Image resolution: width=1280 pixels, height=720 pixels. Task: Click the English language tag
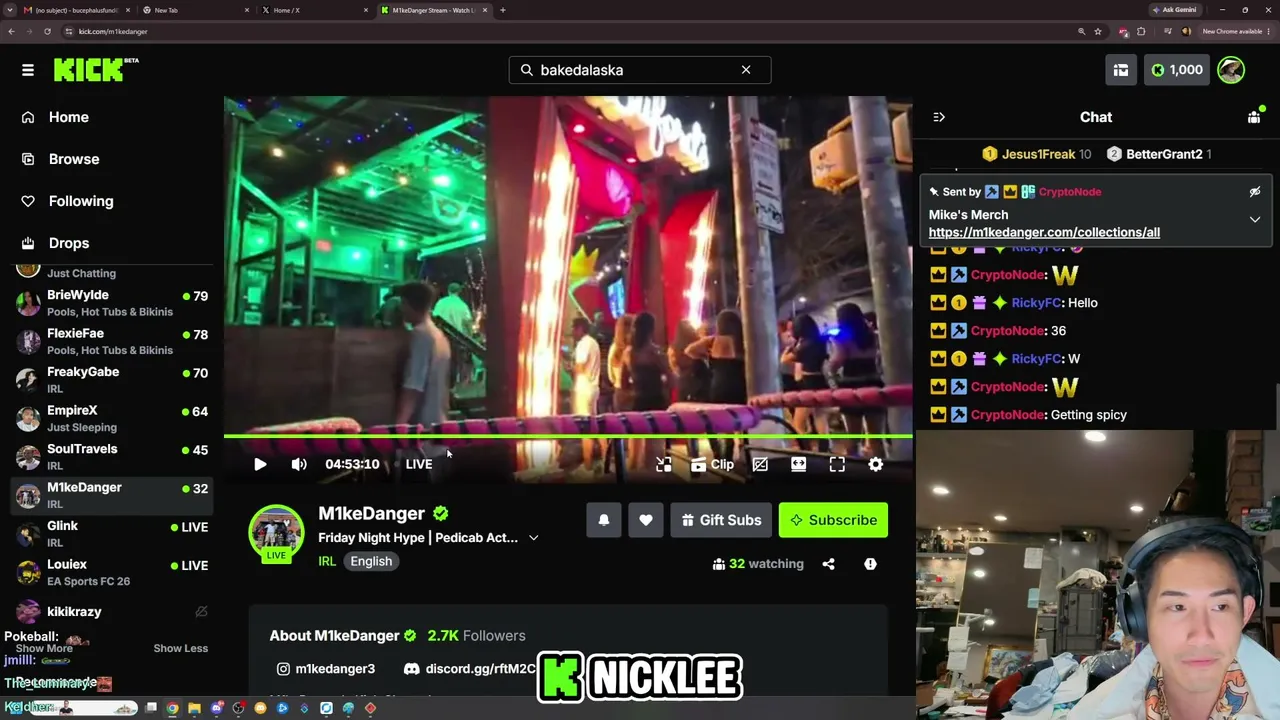(371, 561)
